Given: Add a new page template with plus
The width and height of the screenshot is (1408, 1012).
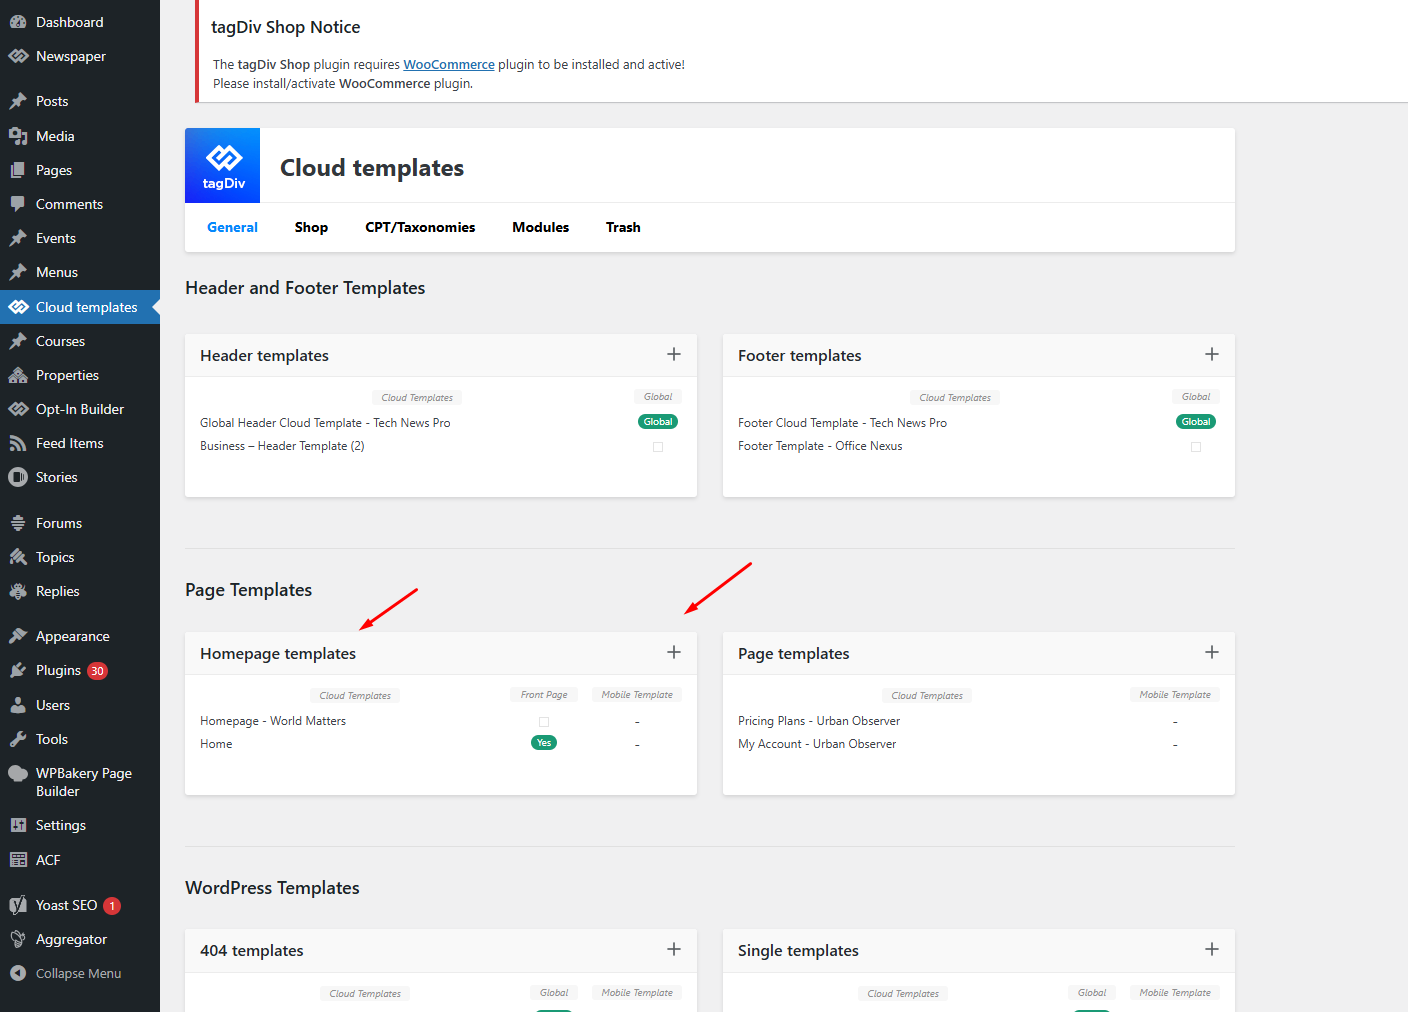Looking at the screenshot, I should click(1212, 652).
